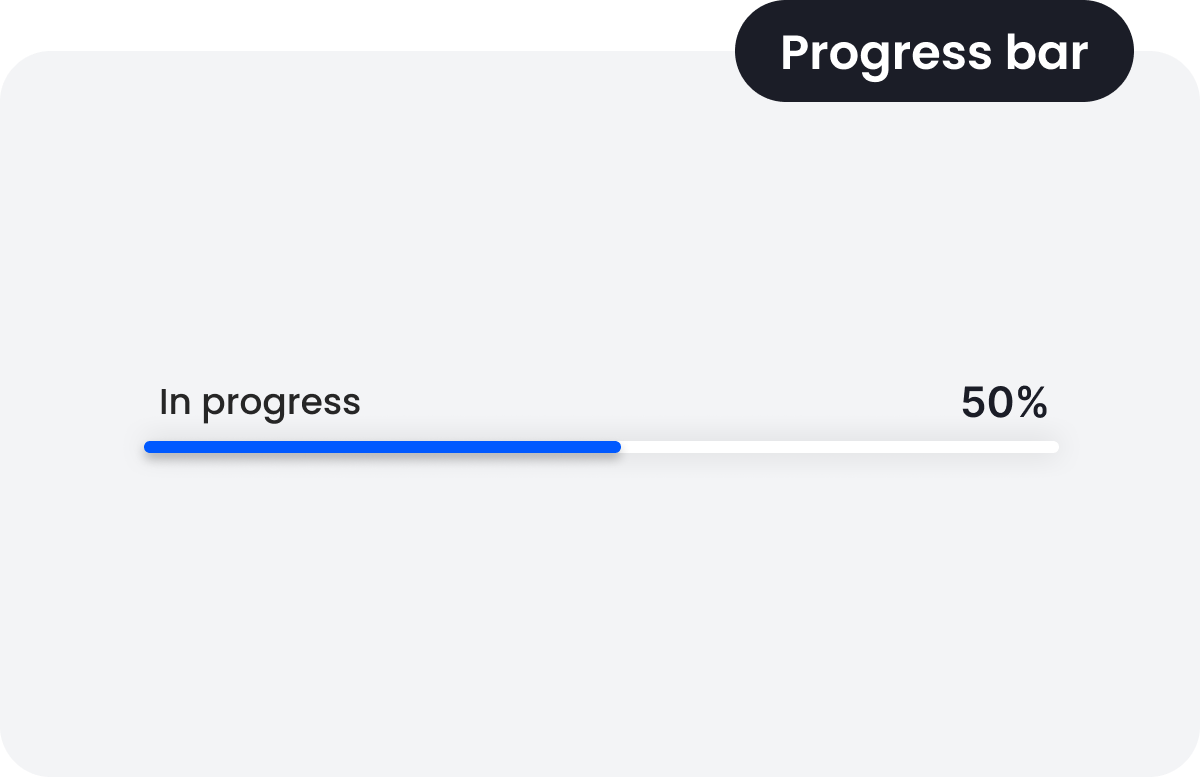
Task: Click the "Progress bar" title badge
Action: 934,52
